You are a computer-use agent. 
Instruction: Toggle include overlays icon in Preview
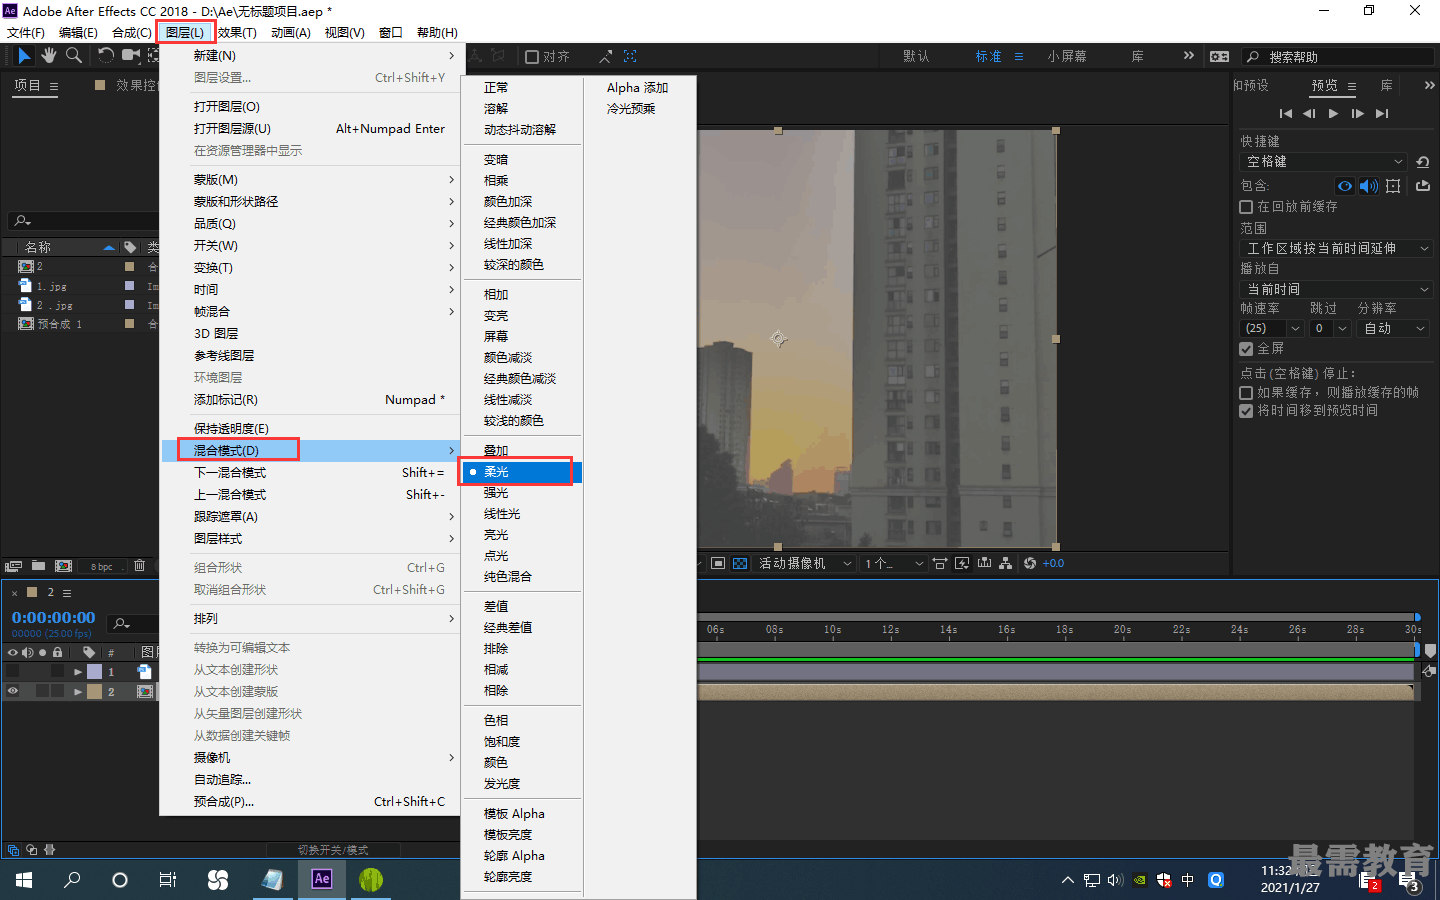point(1393,186)
